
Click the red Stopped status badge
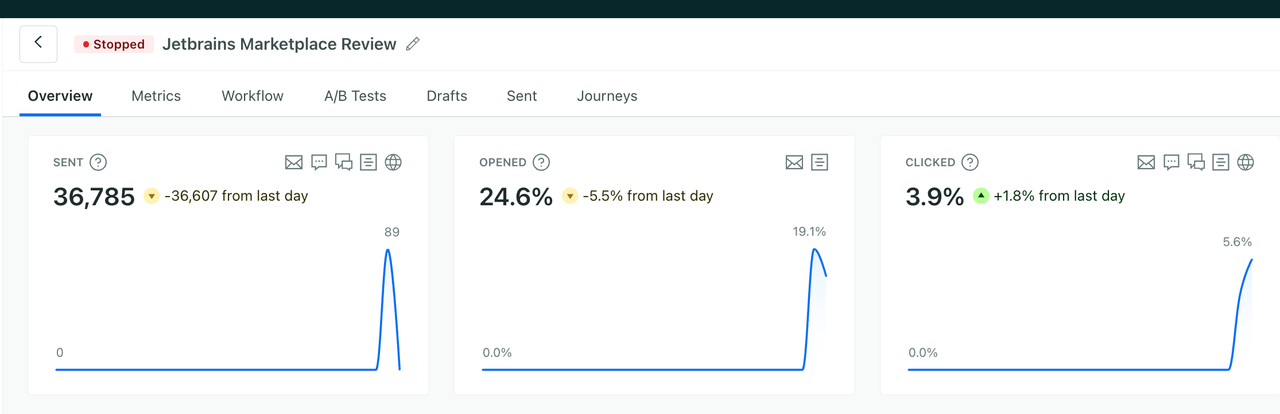(114, 44)
